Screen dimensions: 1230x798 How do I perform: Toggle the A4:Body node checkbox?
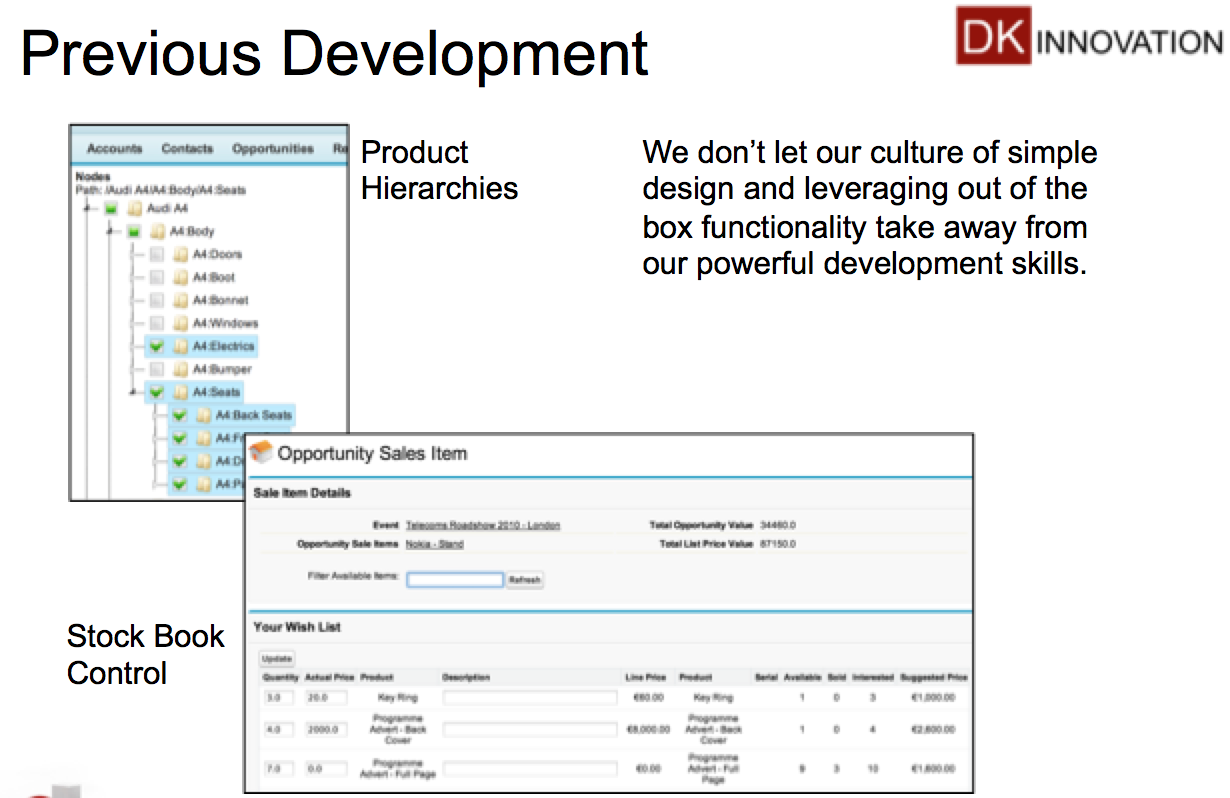[135, 232]
